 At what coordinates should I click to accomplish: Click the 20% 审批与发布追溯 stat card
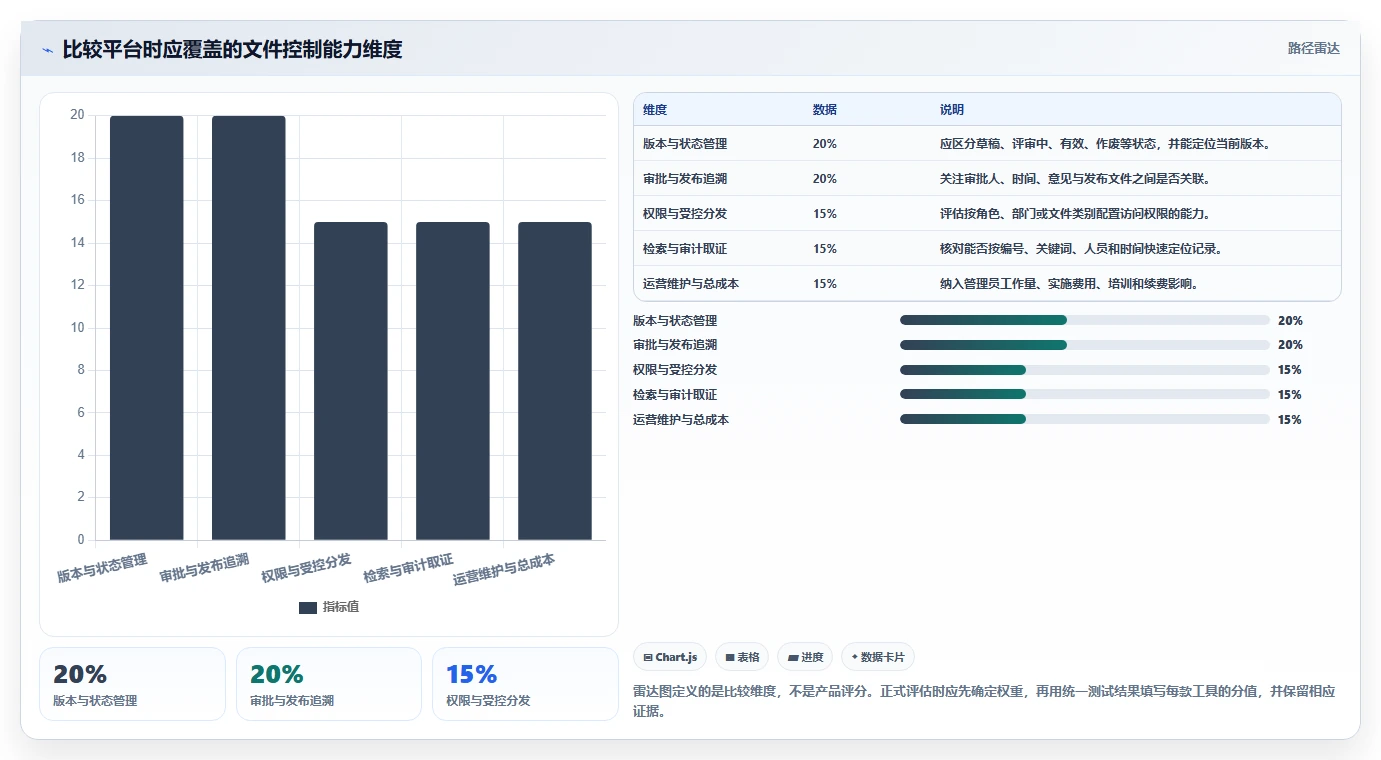tap(329, 684)
